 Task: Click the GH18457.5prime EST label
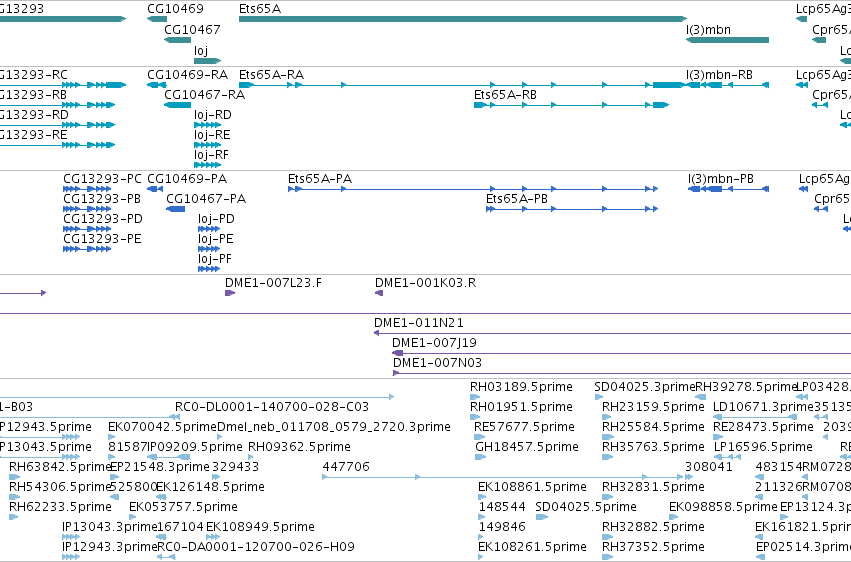pos(526,447)
